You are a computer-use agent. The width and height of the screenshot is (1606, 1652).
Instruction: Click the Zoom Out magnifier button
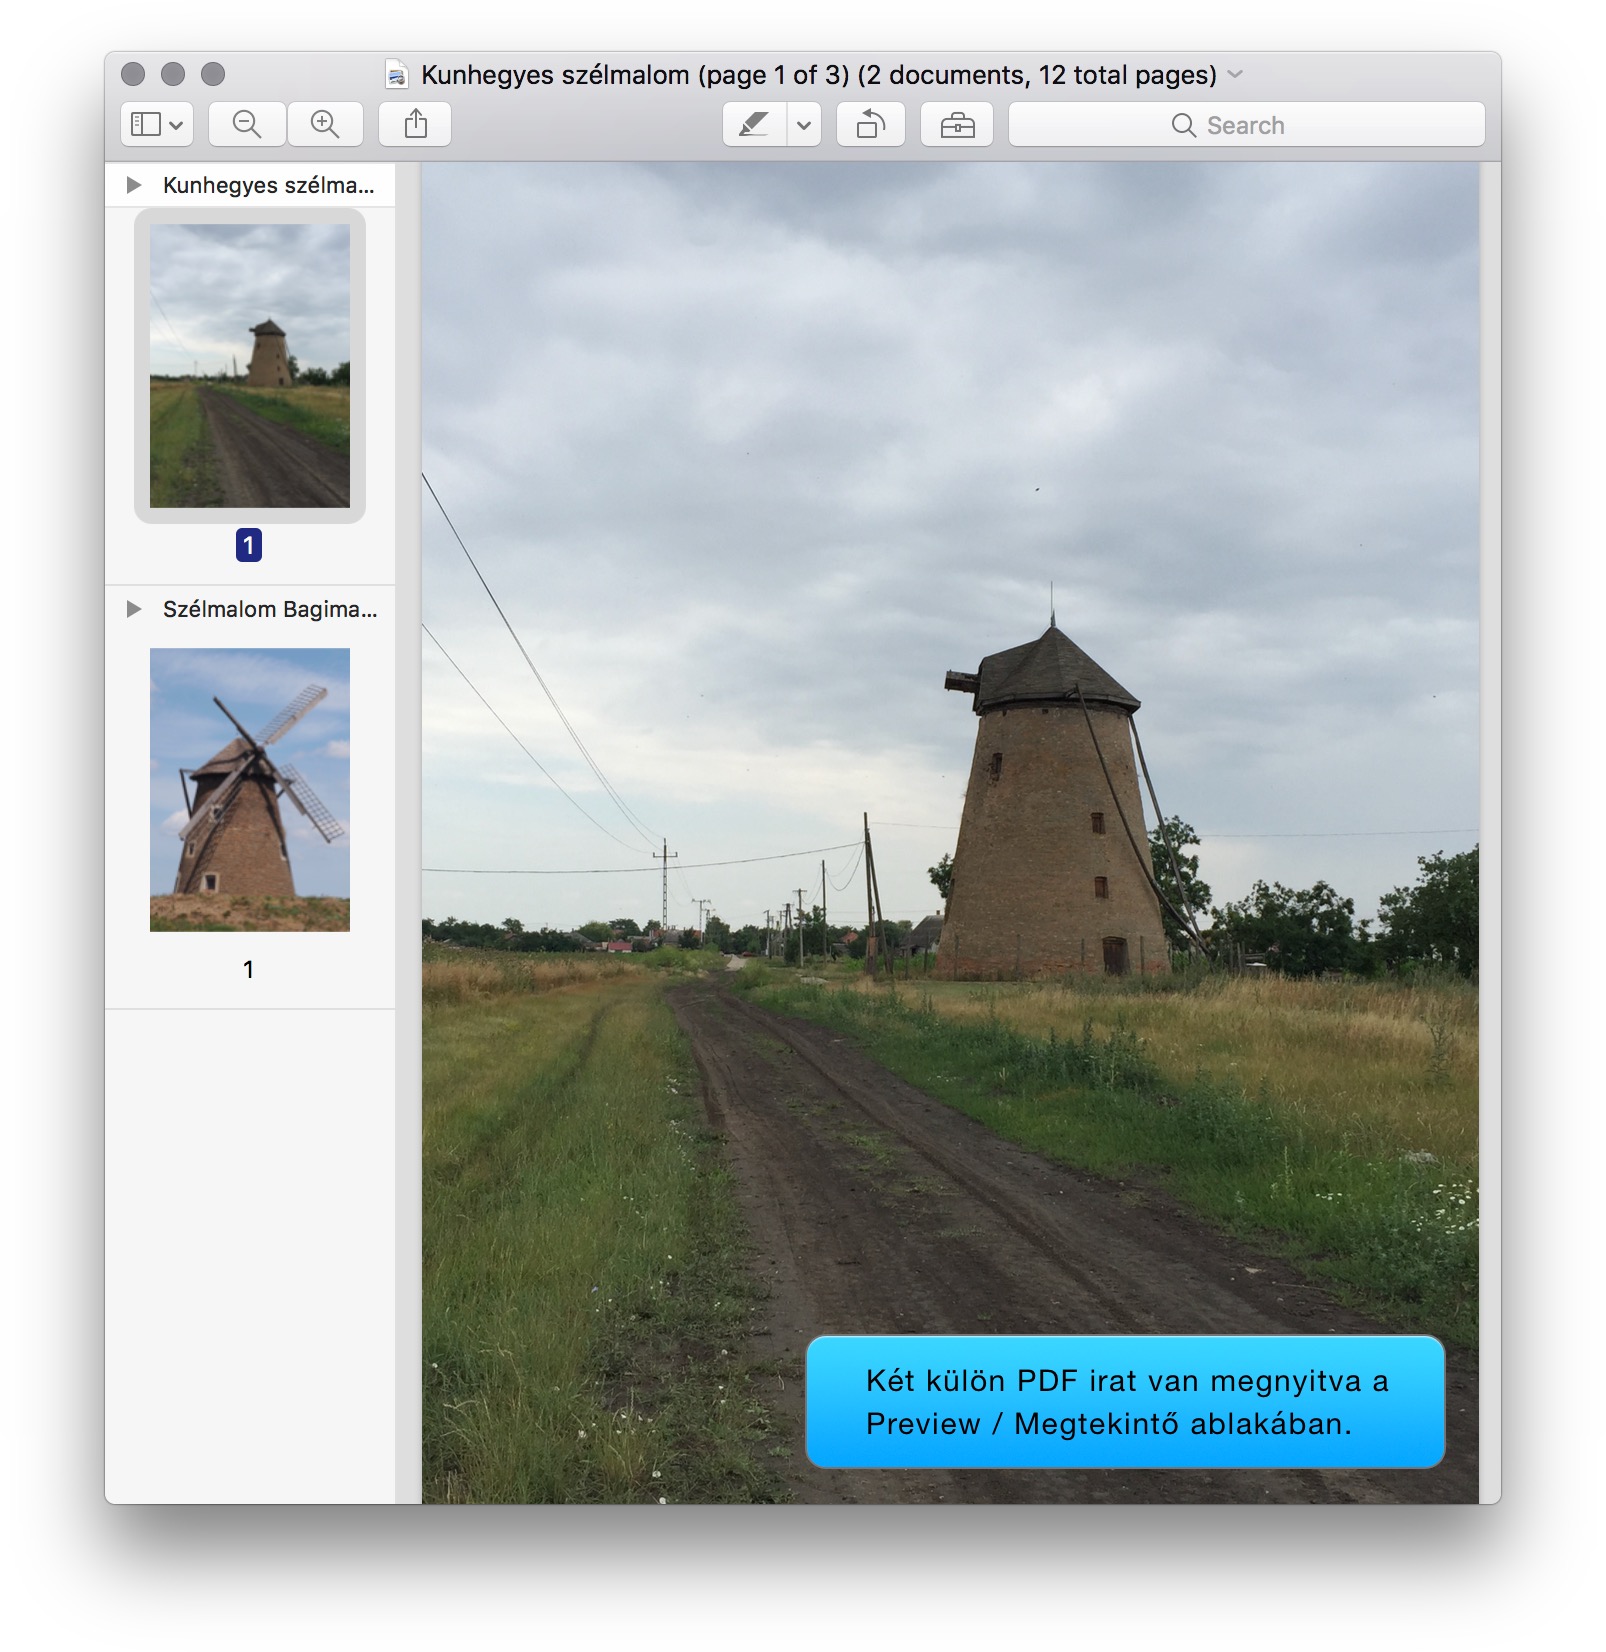247,125
